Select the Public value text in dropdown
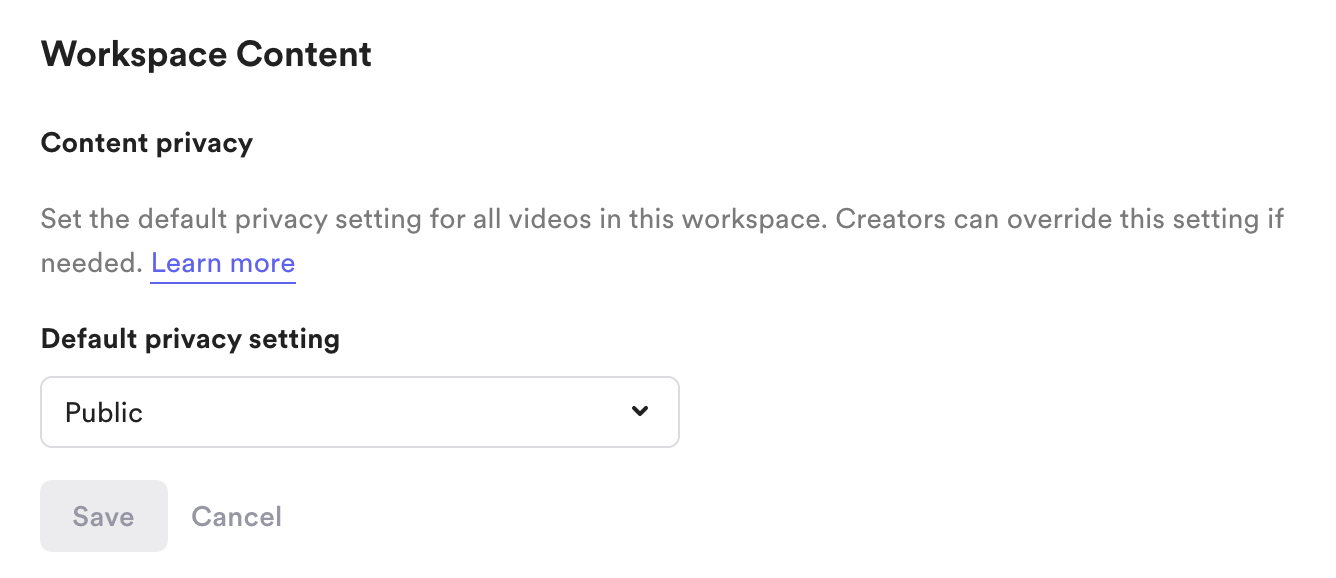Screen dimensions: 1336x578 [104, 412]
